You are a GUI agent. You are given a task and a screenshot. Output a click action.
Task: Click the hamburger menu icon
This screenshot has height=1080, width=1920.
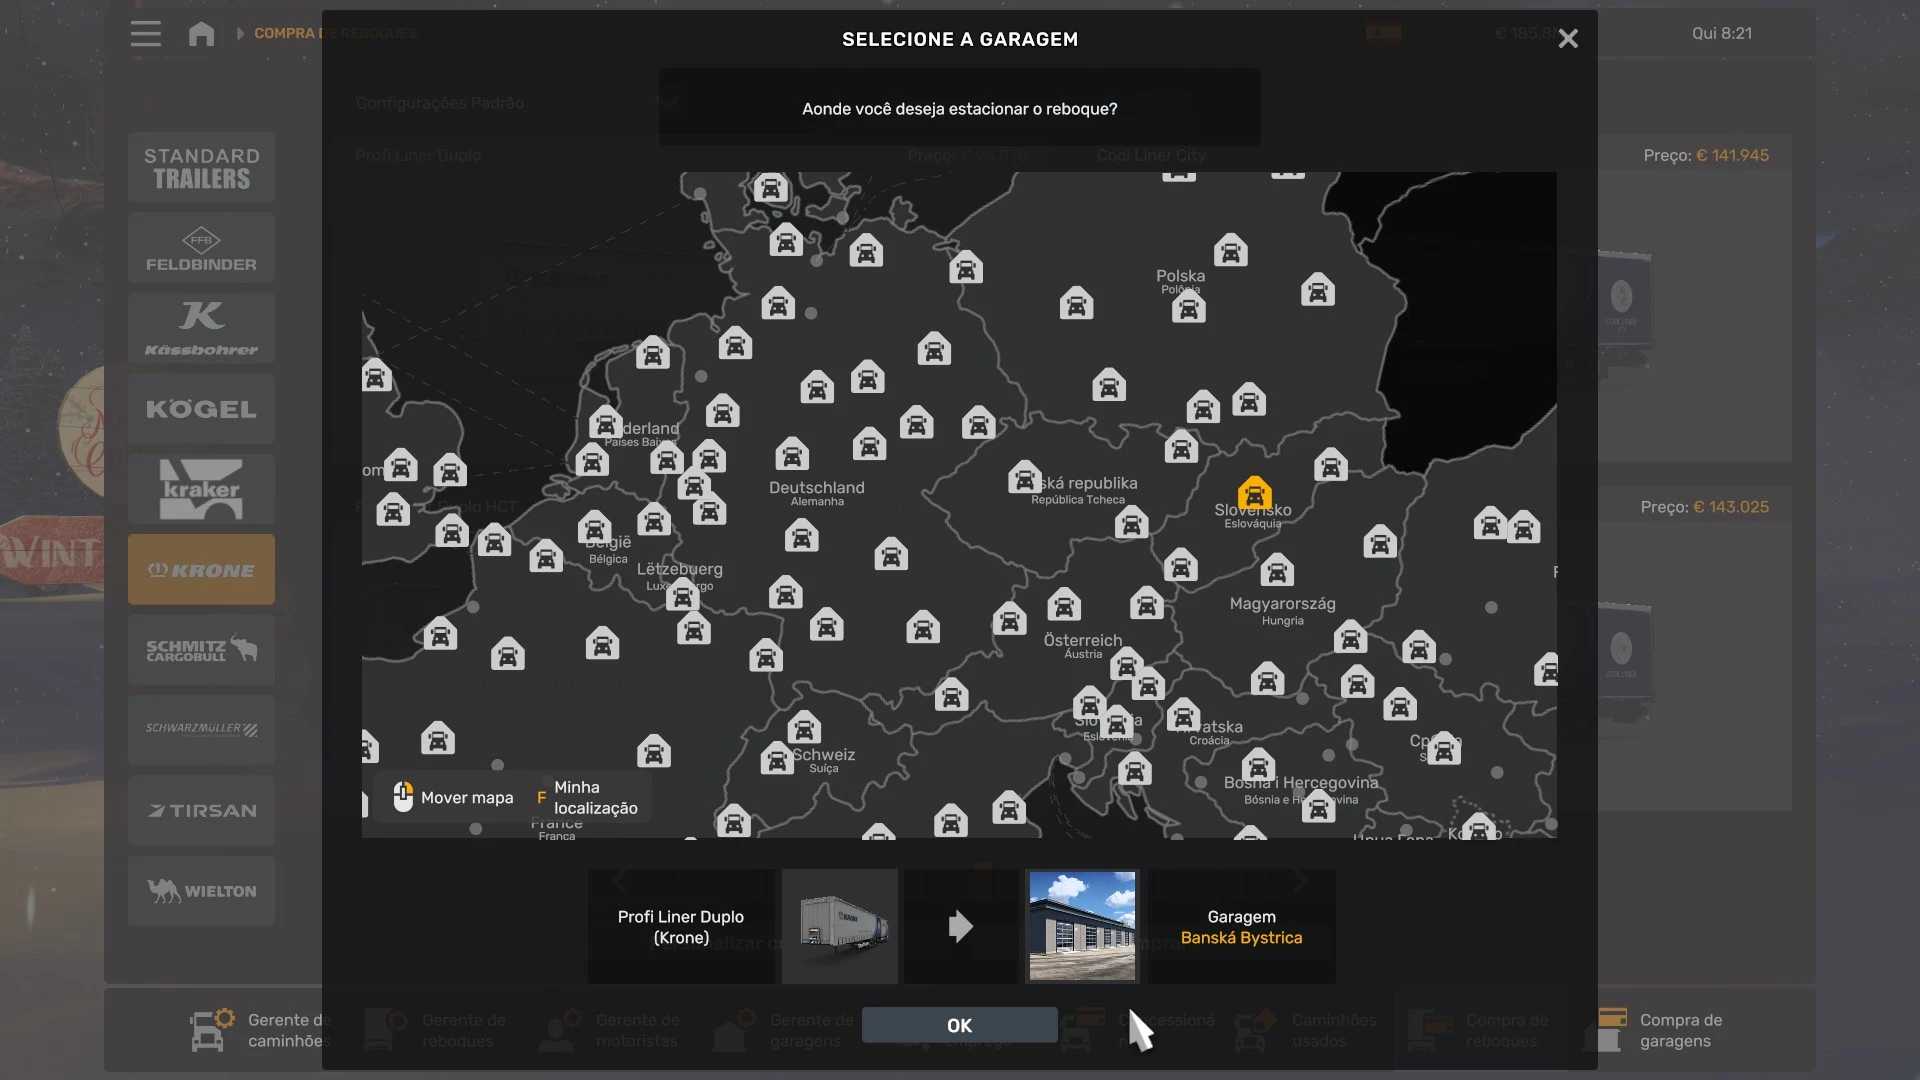145,34
